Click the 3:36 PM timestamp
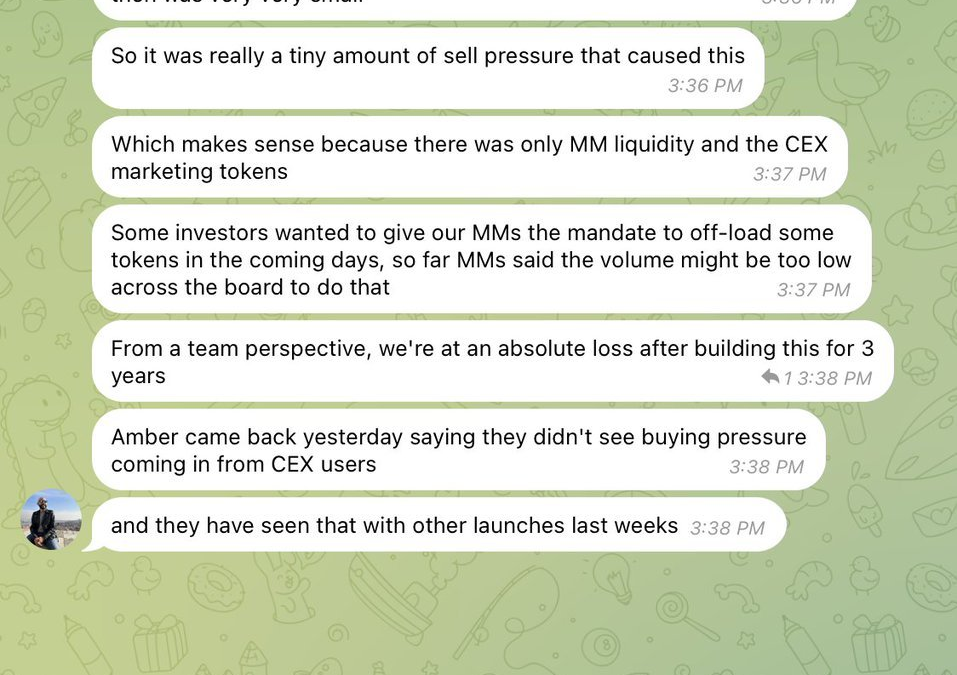This screenshot has width=957, height=675. pos(705,85)
